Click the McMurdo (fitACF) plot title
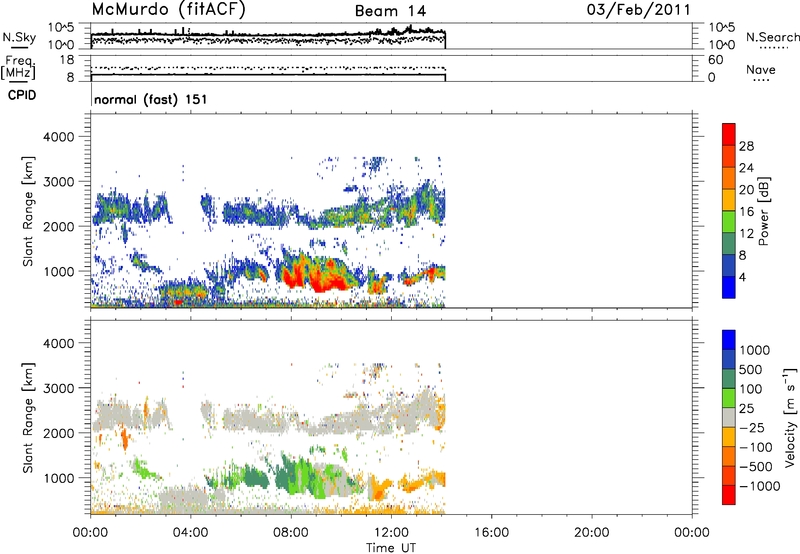This screenshot has height=554, width=800. (x=168, y=10)
